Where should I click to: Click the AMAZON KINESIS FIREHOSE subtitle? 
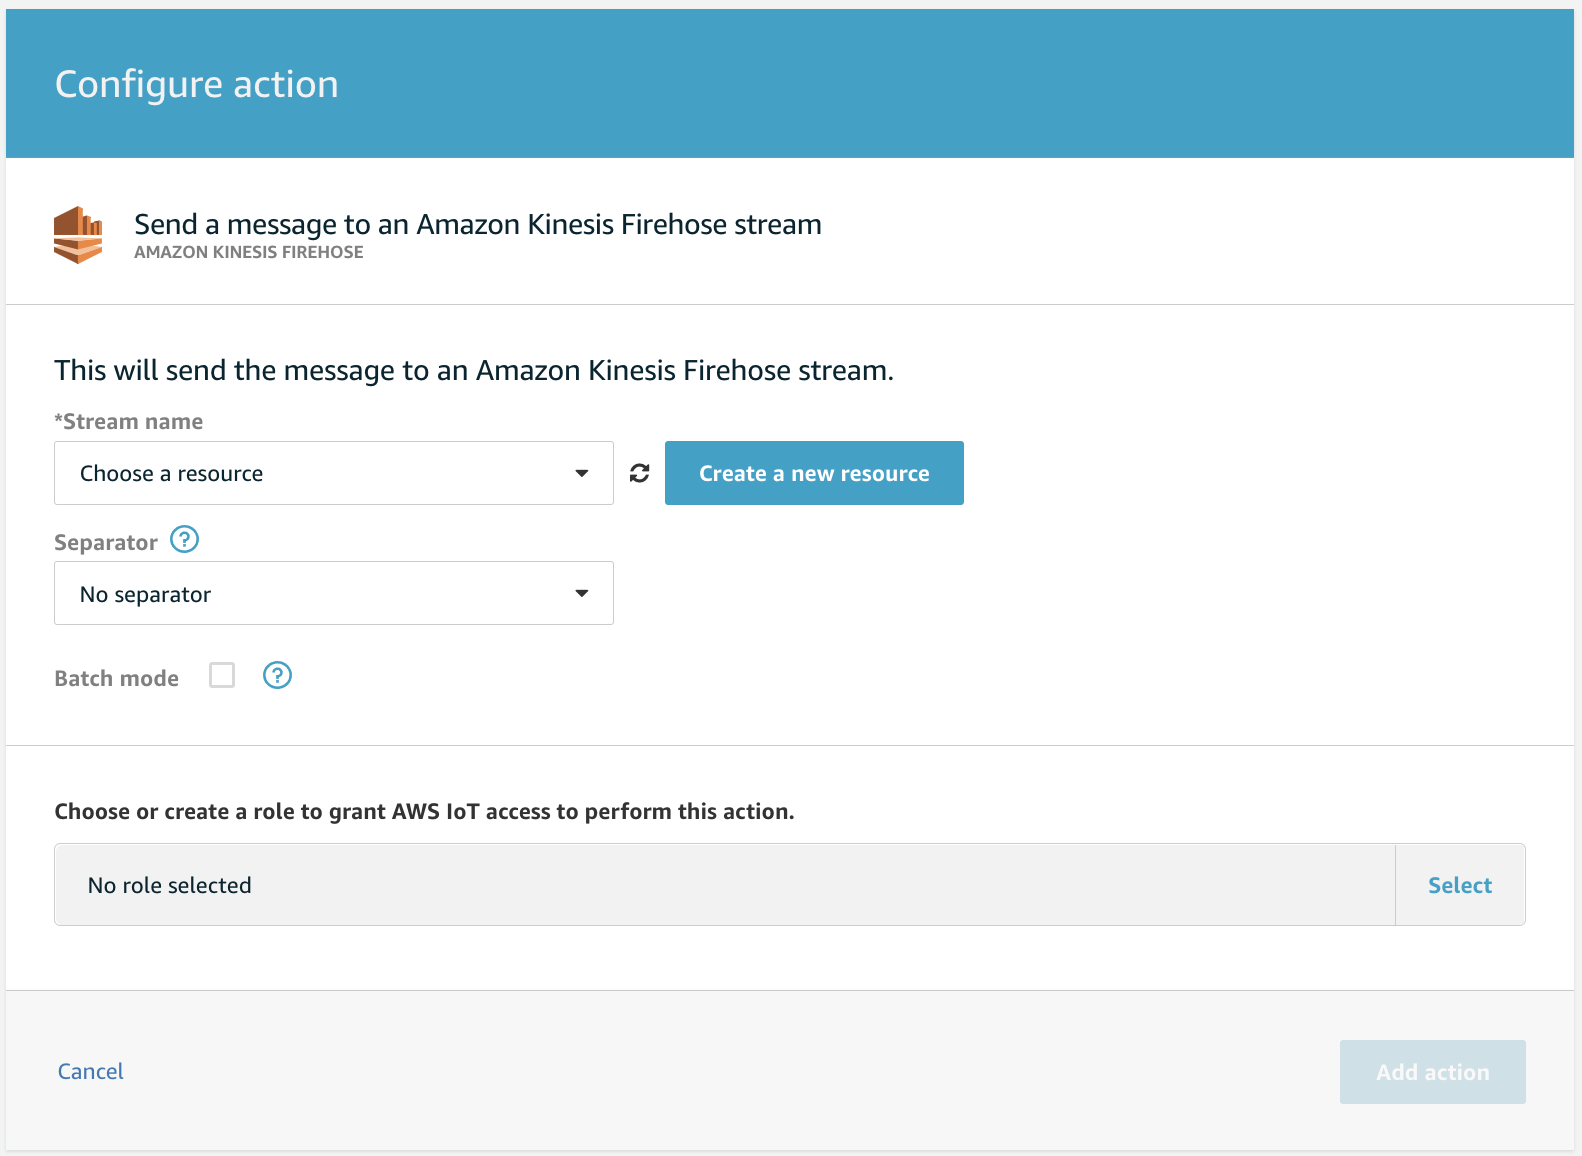249,253
